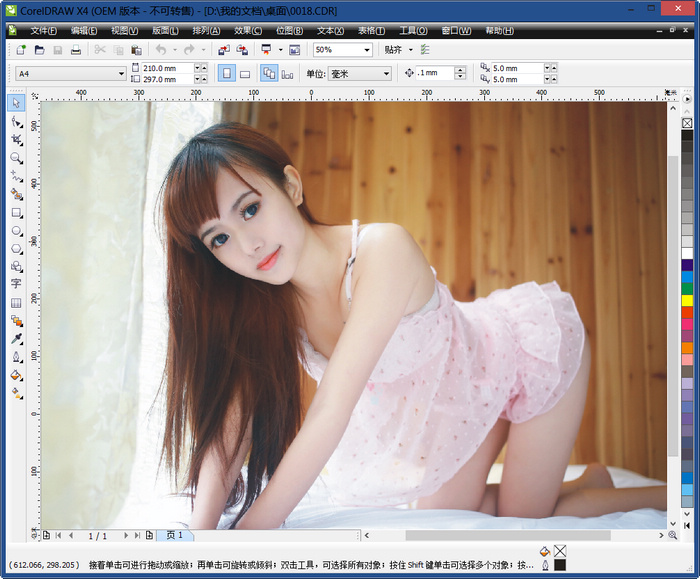Select the Eyedropper tool

[x=17, y=339]
